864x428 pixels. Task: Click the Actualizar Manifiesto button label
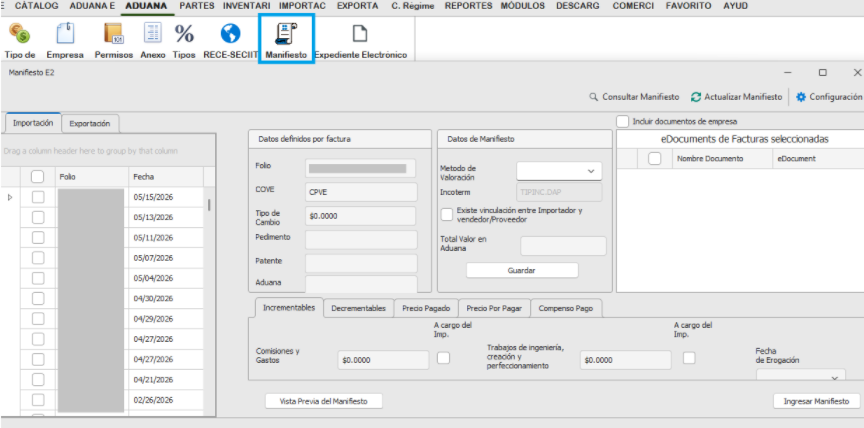(x=743, y=97)
